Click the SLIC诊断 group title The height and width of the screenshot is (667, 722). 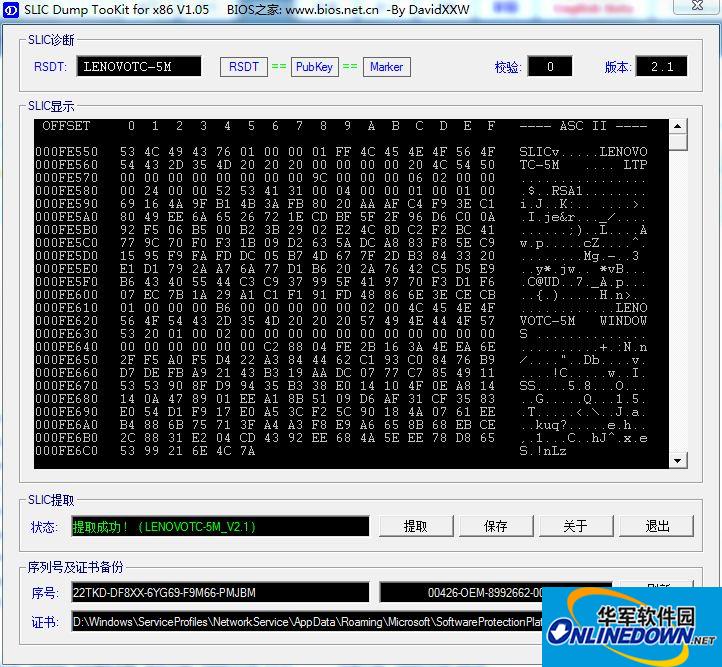point(51,40)
